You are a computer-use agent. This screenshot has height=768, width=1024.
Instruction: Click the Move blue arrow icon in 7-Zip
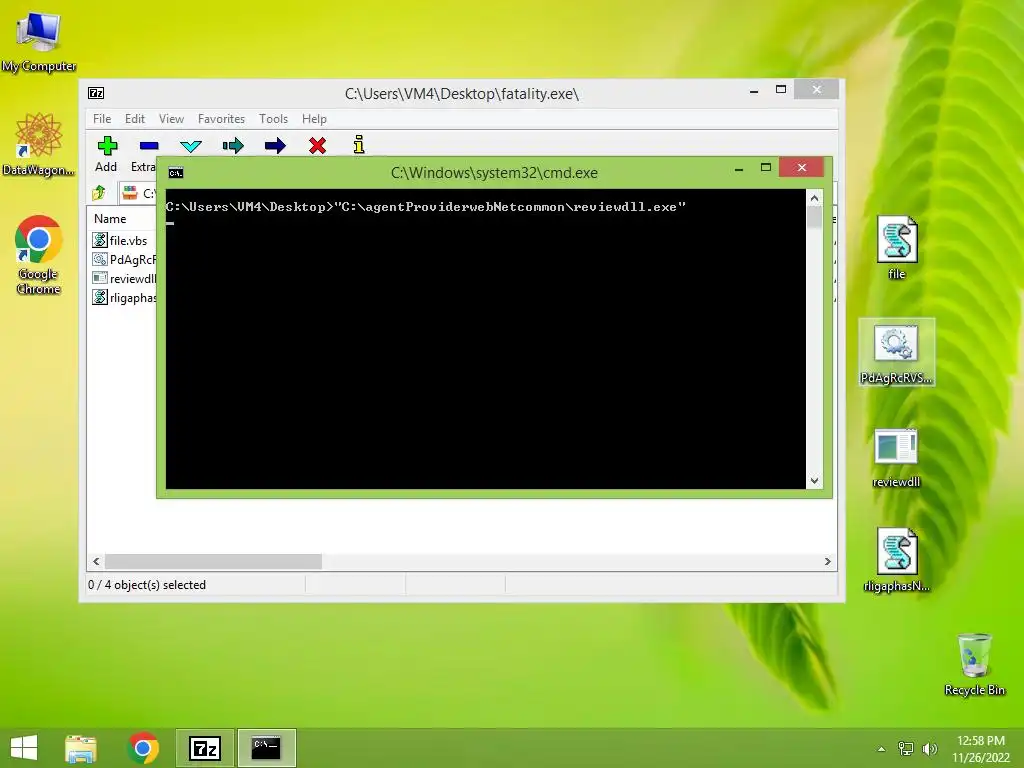click(x=275, y=146)
